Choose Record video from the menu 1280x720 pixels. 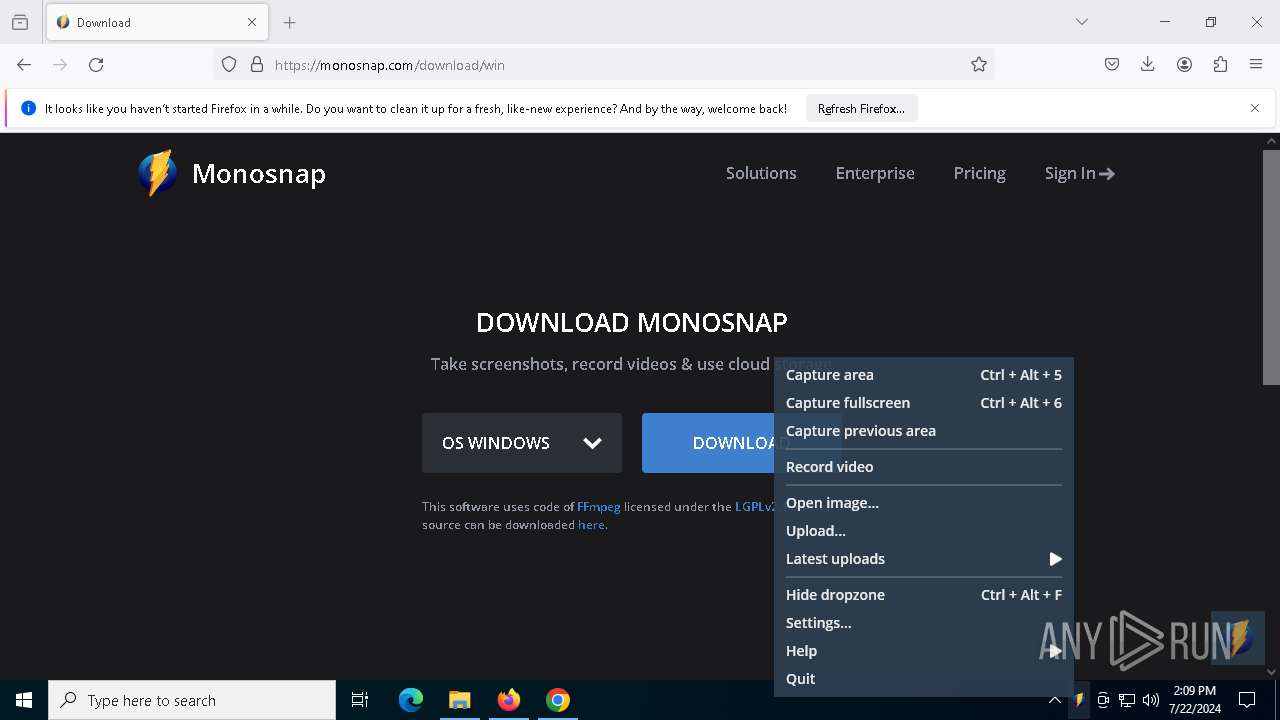click(924, 467)
